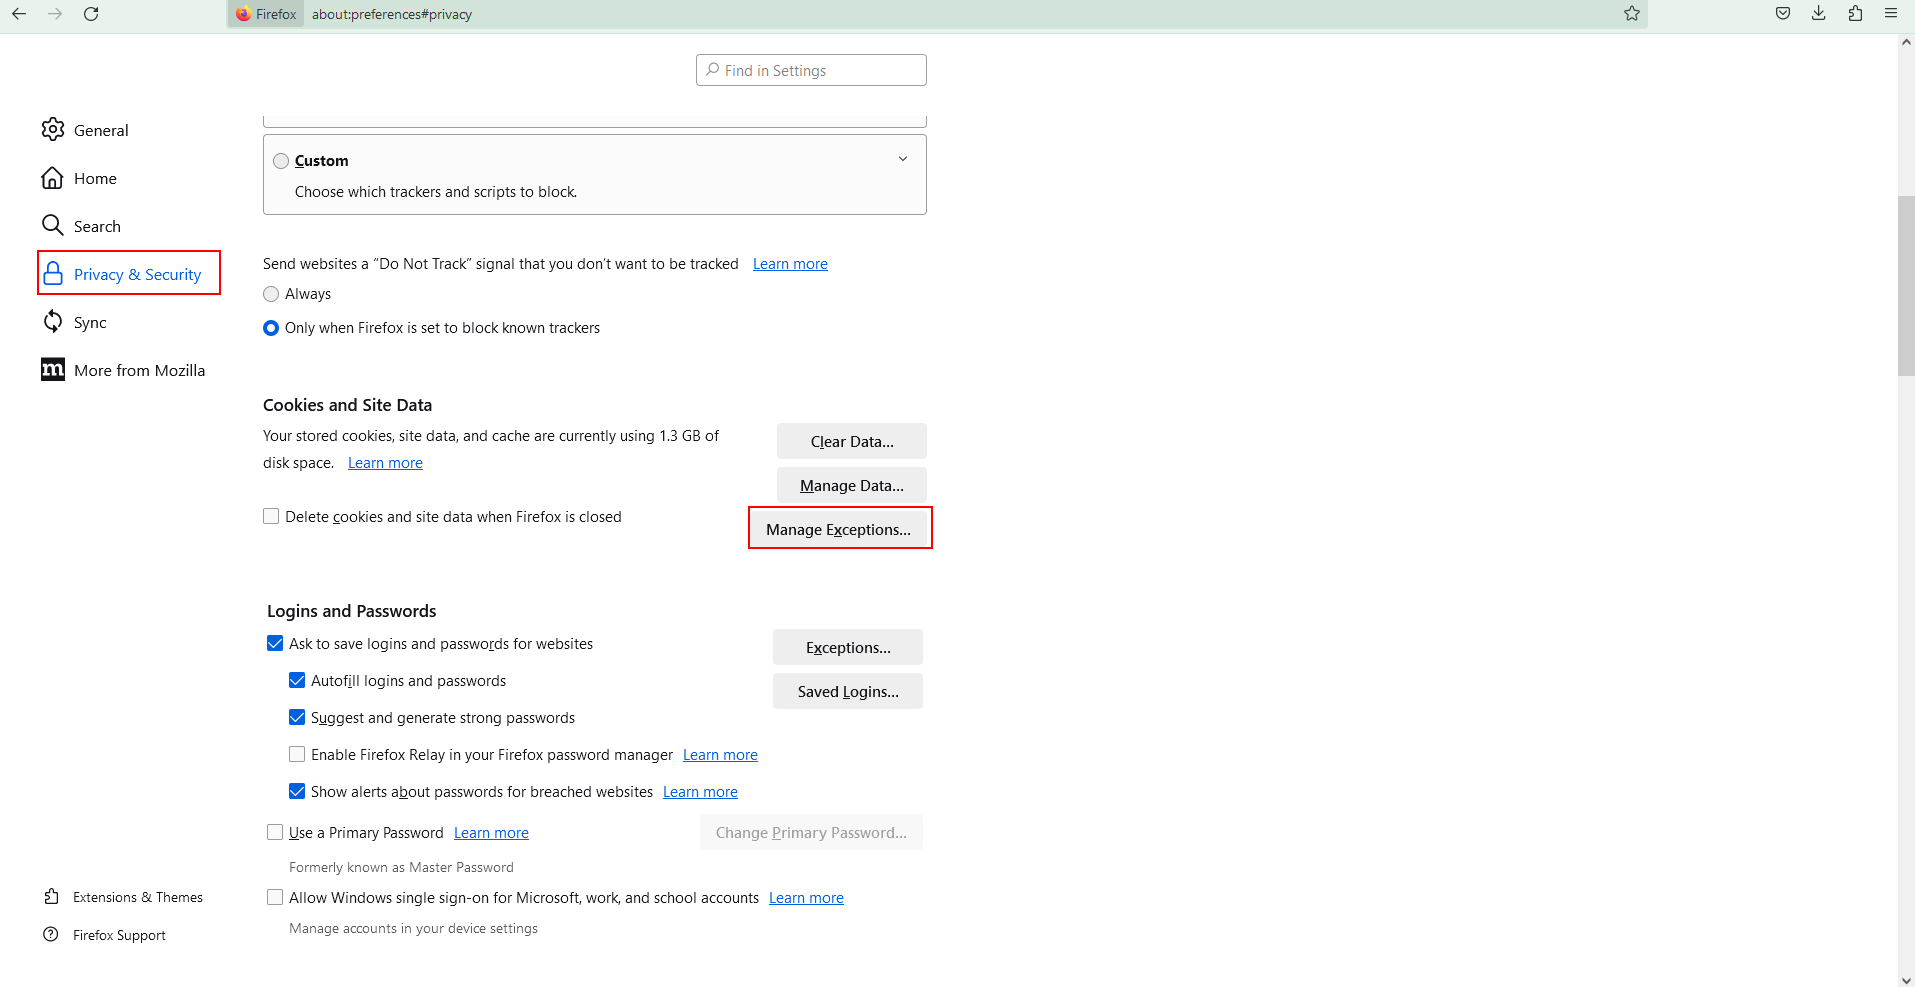Screen dimensions: 1915x987
Task: Click the Find in Settings field
Action: tap(811, 70)
